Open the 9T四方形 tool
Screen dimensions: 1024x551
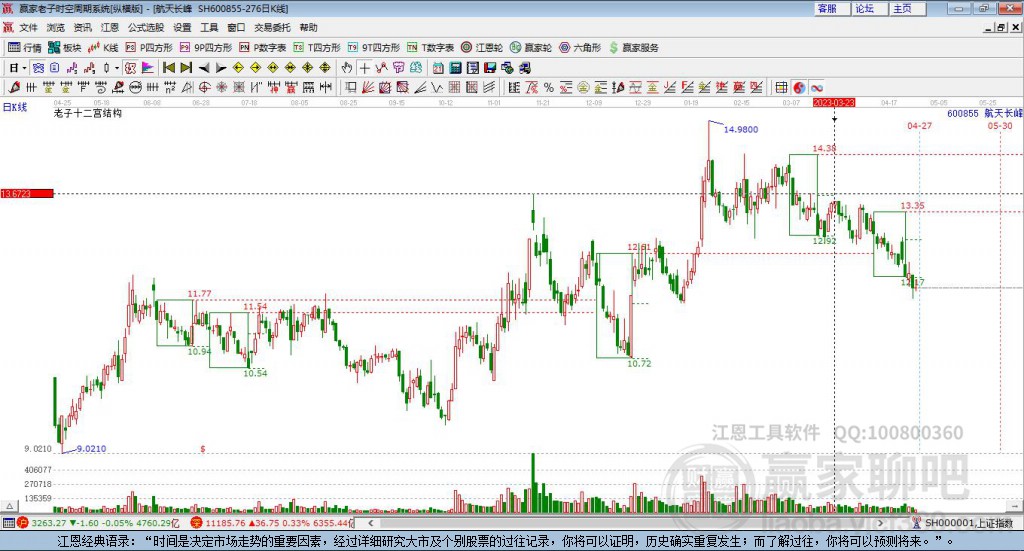(374, 48)
